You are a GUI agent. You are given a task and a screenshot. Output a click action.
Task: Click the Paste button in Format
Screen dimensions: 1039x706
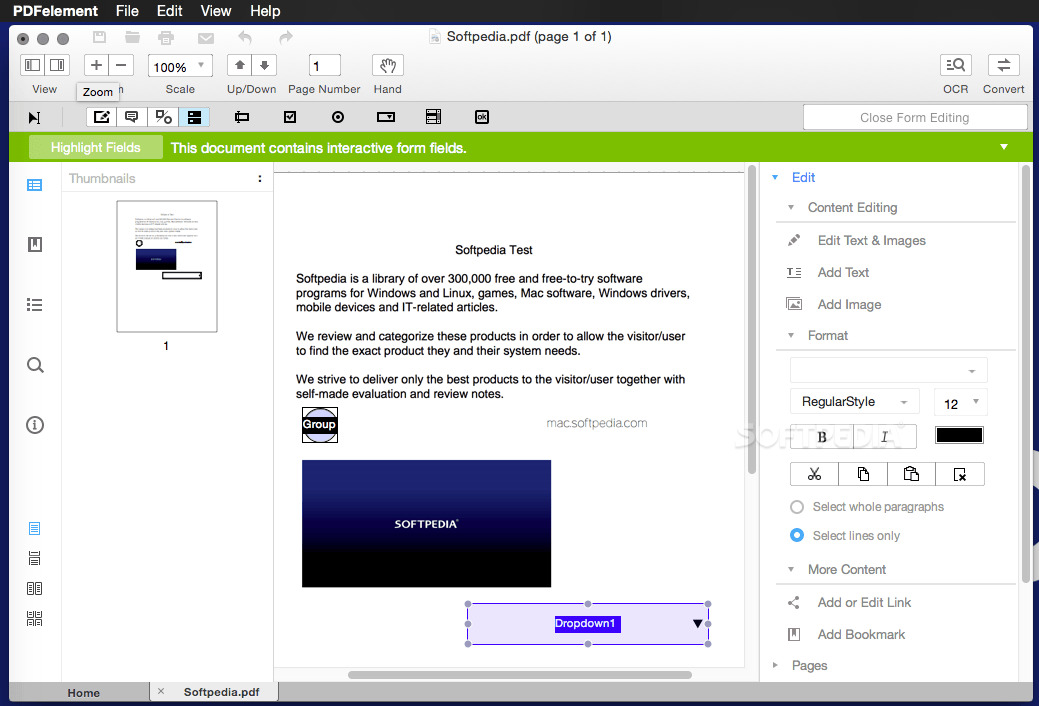911,474
